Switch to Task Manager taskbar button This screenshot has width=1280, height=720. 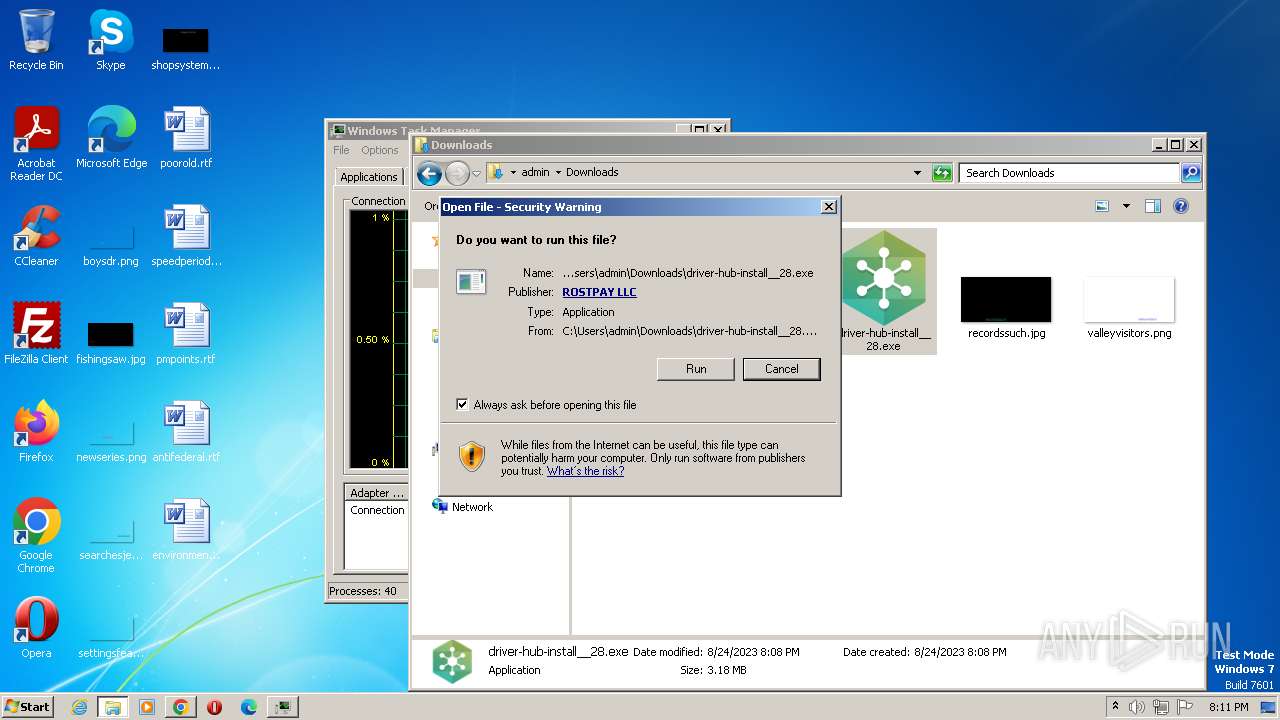tap(284, 707)
